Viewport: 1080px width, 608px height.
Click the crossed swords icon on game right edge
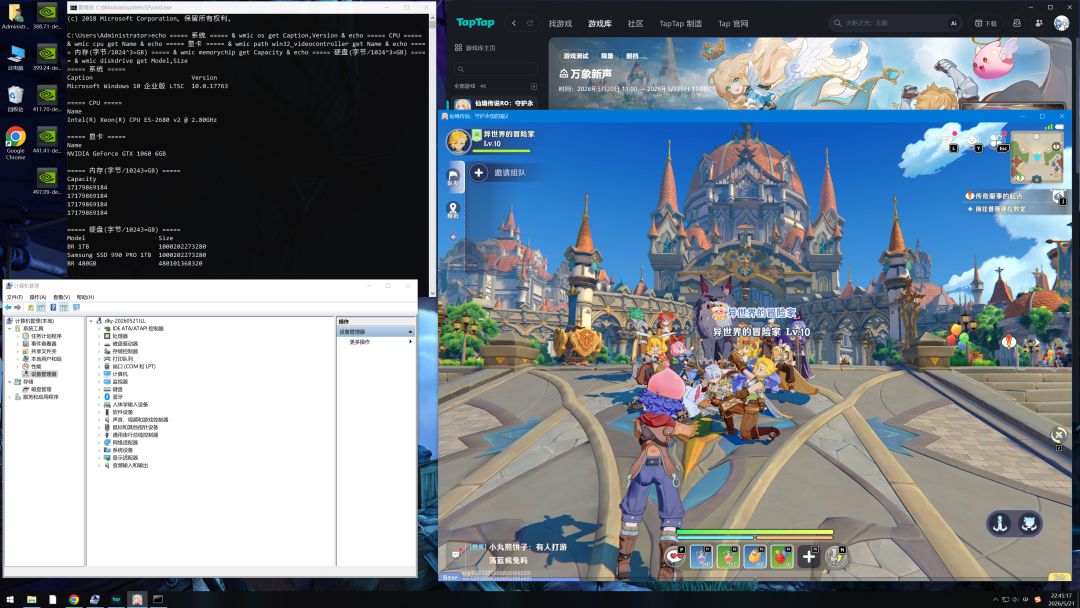coord(1059,434)
